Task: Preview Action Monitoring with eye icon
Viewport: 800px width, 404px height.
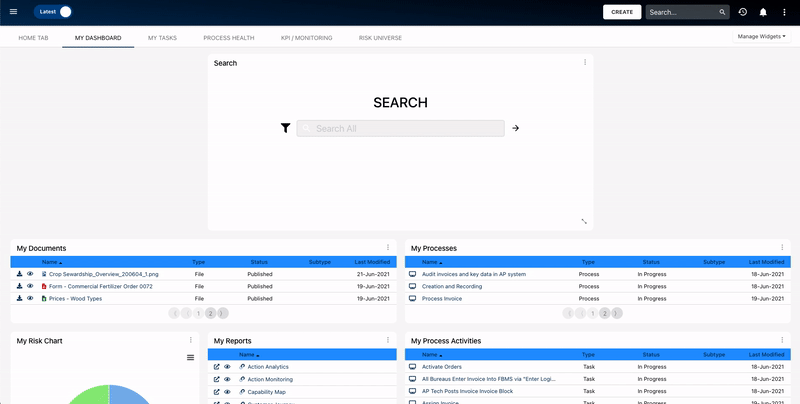Action: pyautogui.click(x=227, y=379)
